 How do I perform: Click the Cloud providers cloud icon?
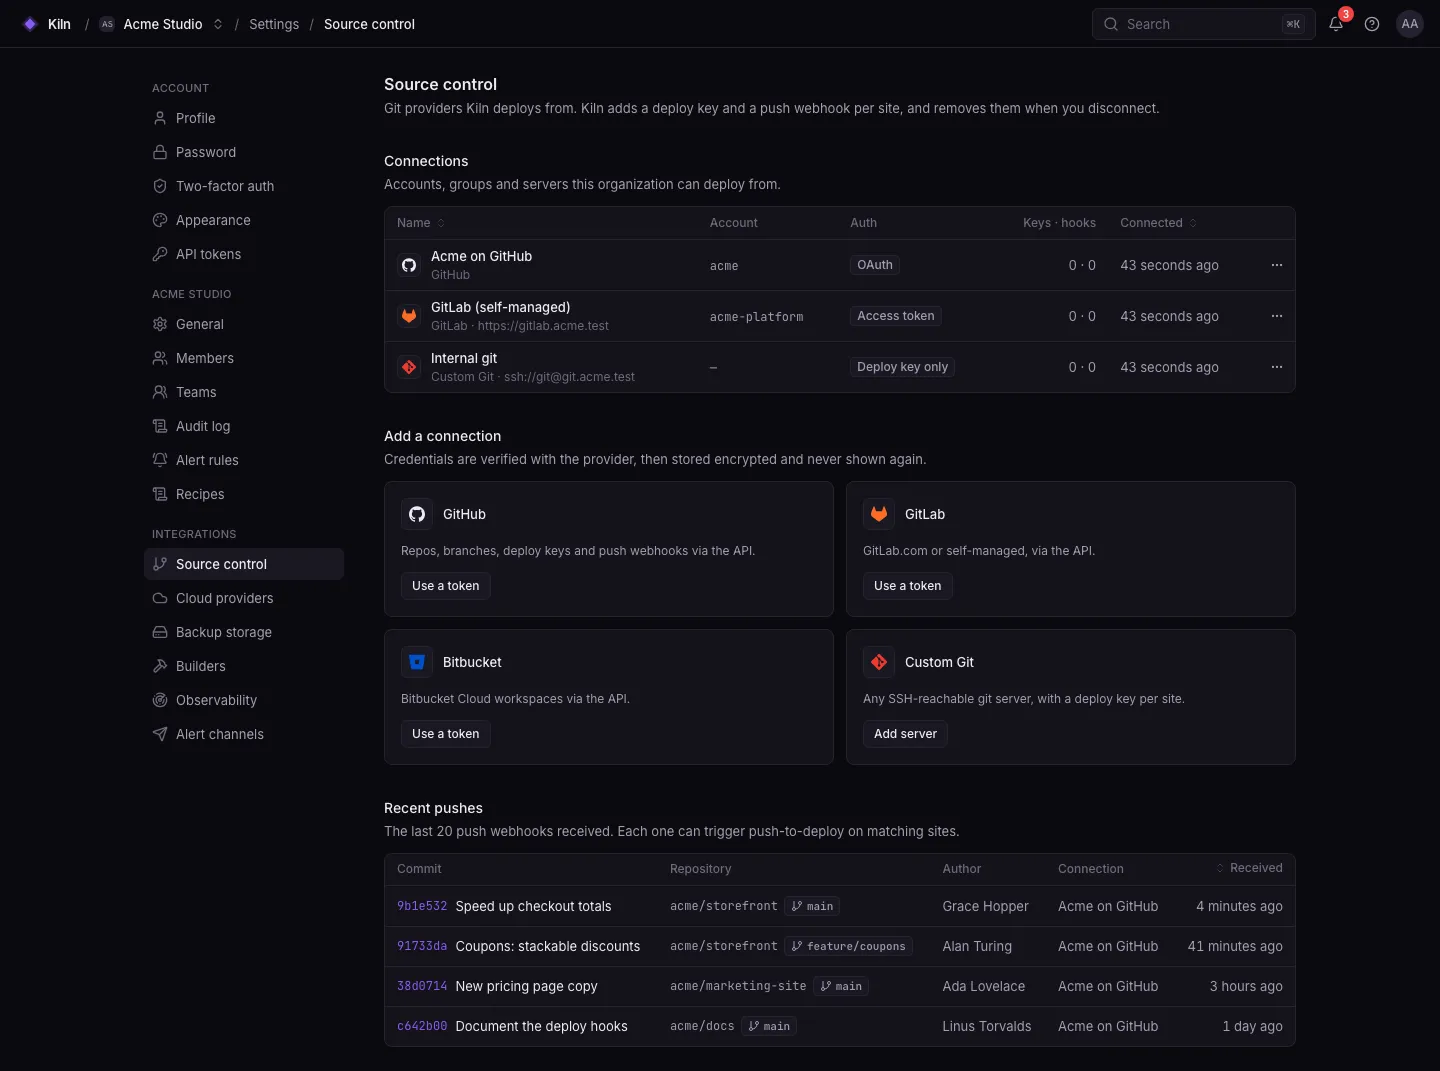(160, 598)
